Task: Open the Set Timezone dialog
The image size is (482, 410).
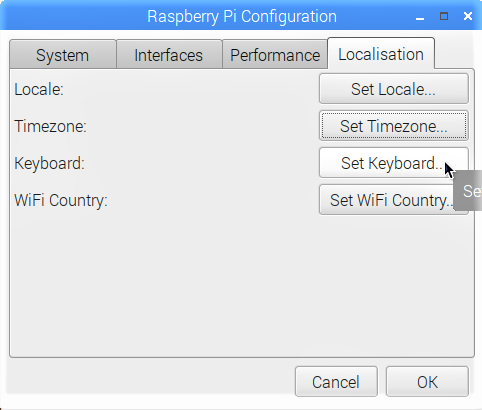Action: point(394,126)
